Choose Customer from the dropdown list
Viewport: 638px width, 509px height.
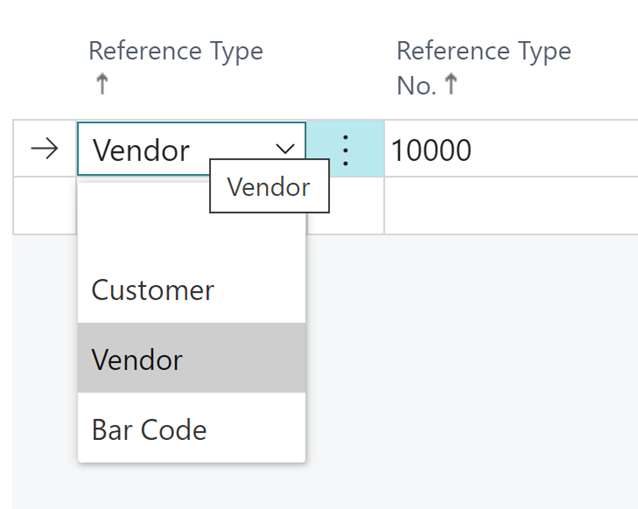pos(192,289)
